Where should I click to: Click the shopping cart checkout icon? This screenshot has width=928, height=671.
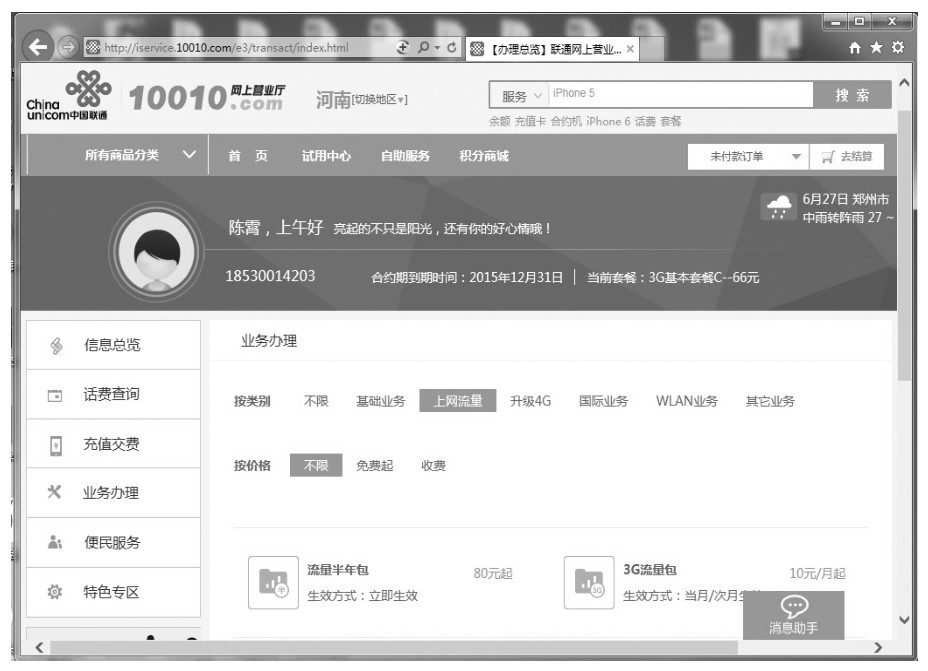point(827,156)
